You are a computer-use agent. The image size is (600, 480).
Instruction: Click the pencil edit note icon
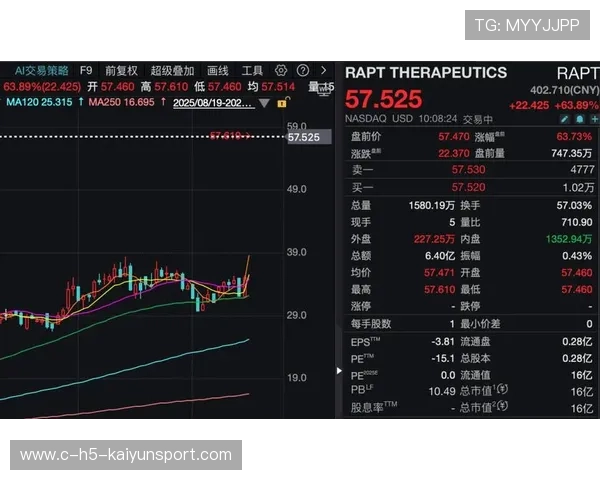click(564, 119)
